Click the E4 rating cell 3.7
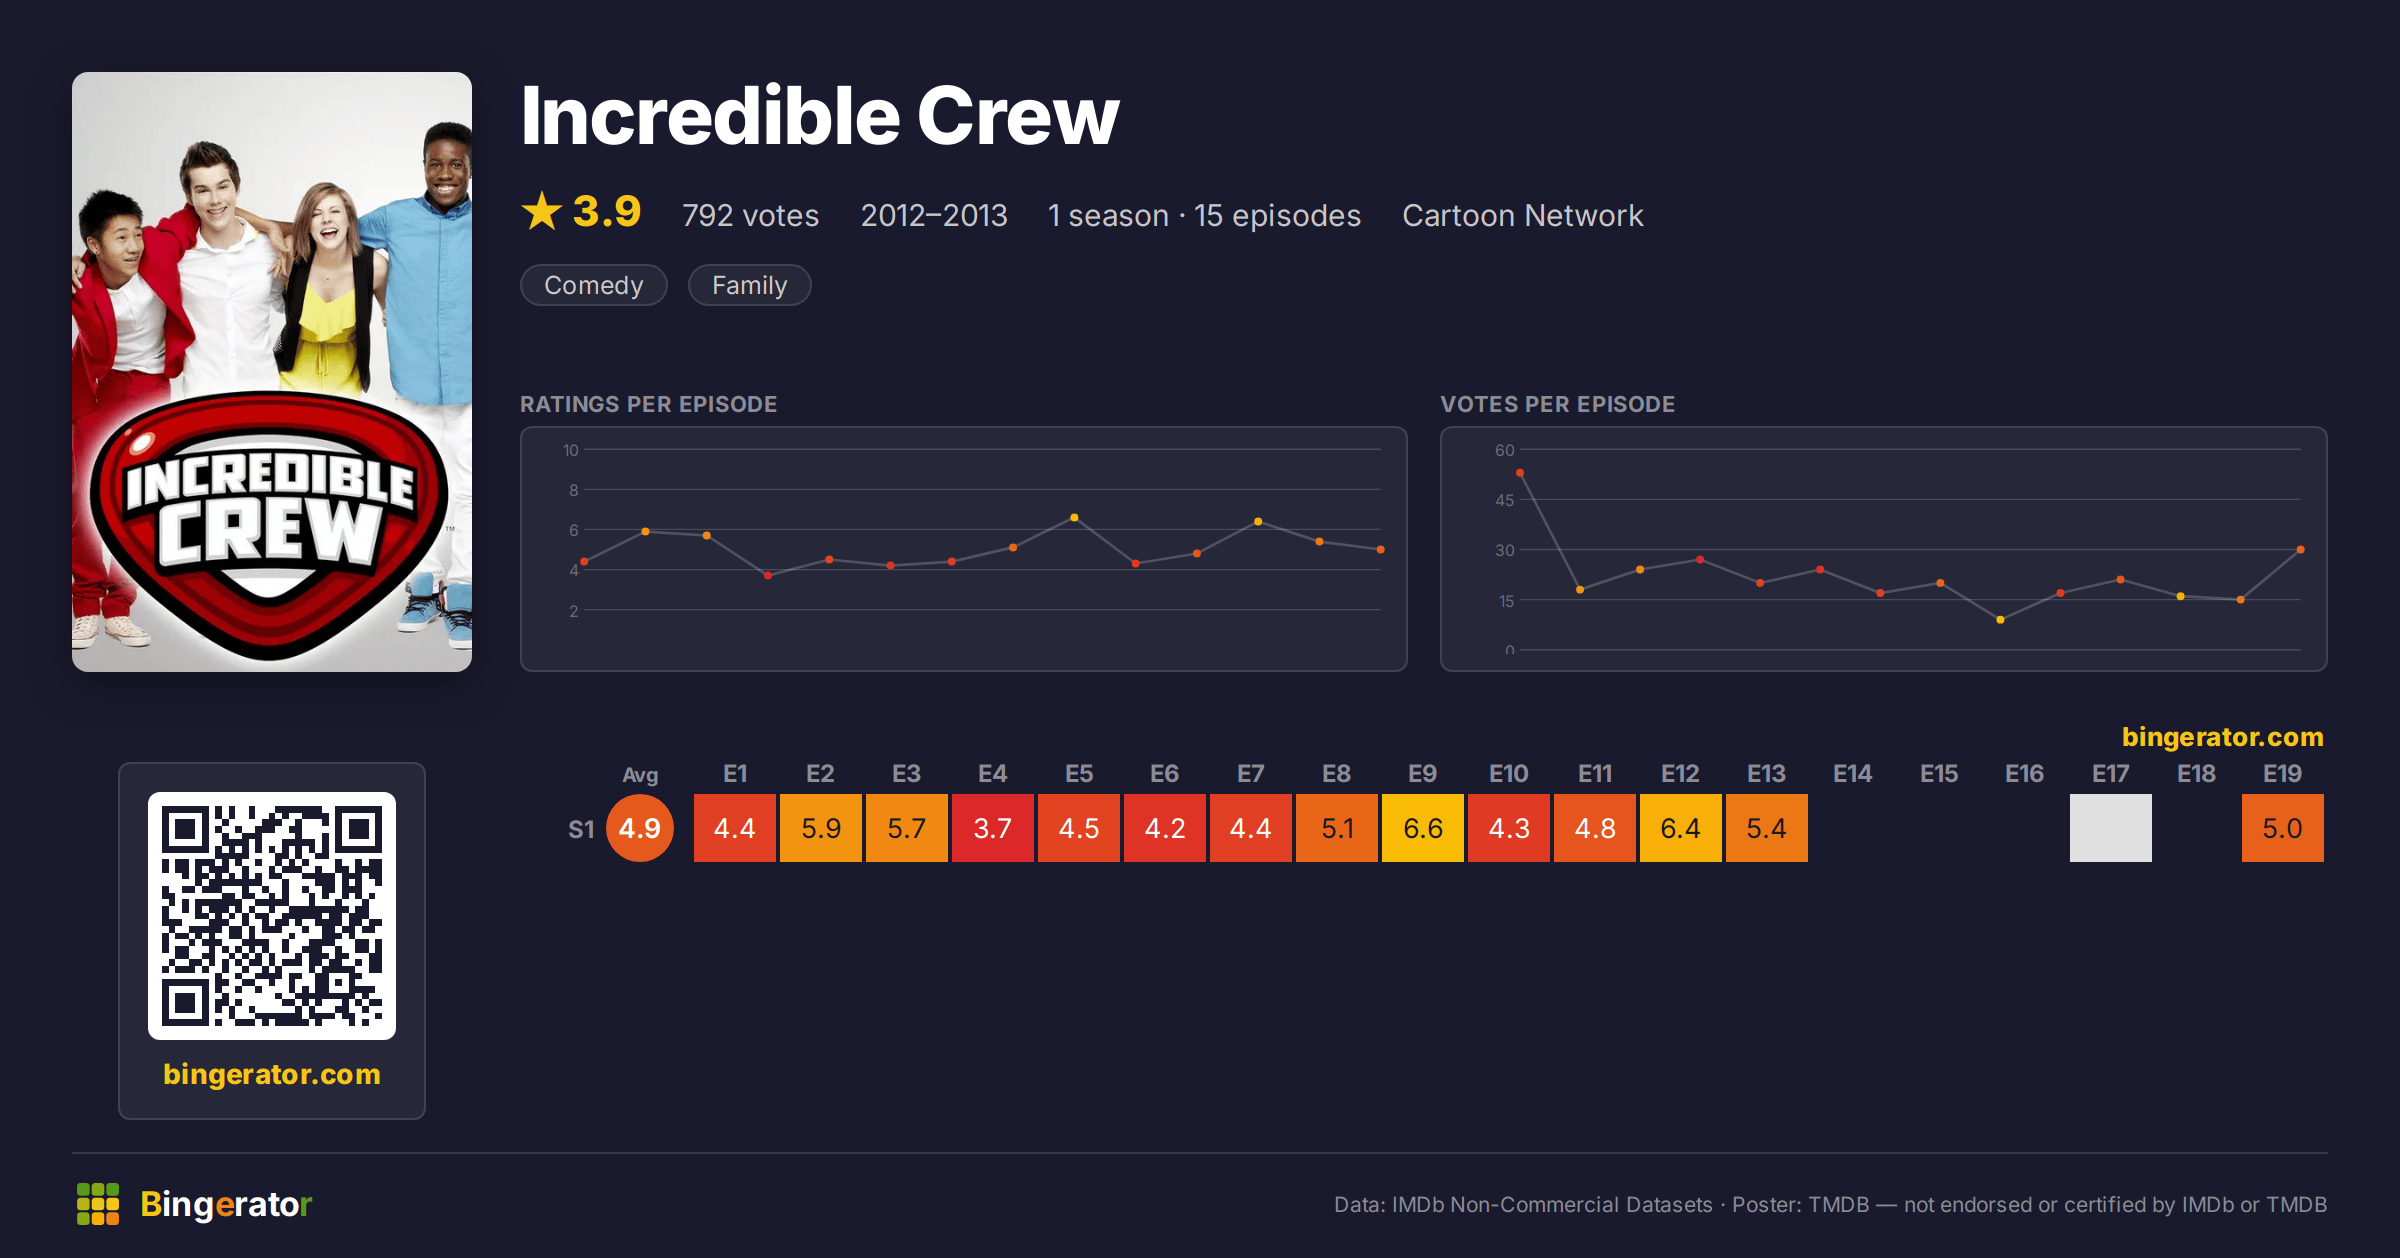Image resolution: width=2400 pixels, height=1258 pixels. [x=993, y=828]
